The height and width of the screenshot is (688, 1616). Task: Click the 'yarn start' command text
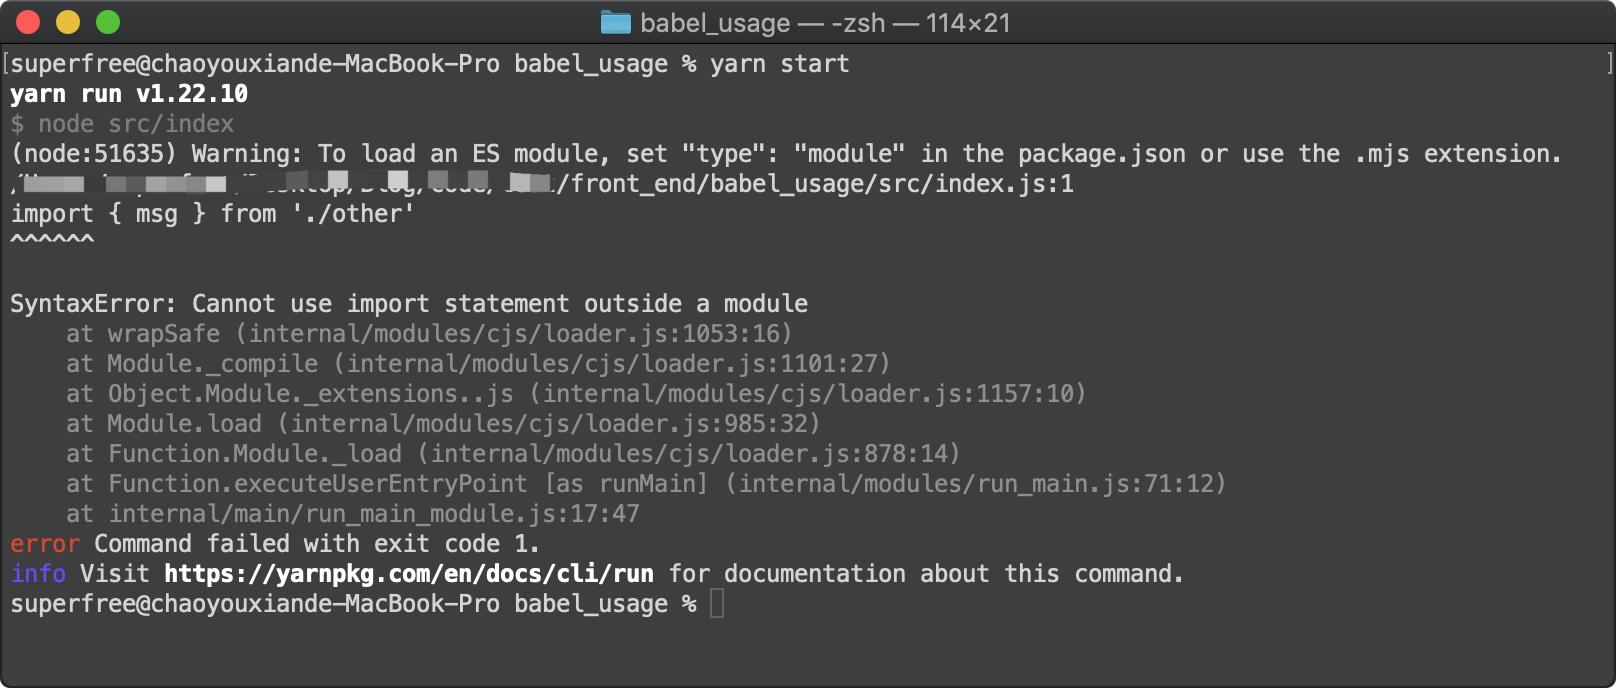tap(779, 63)
